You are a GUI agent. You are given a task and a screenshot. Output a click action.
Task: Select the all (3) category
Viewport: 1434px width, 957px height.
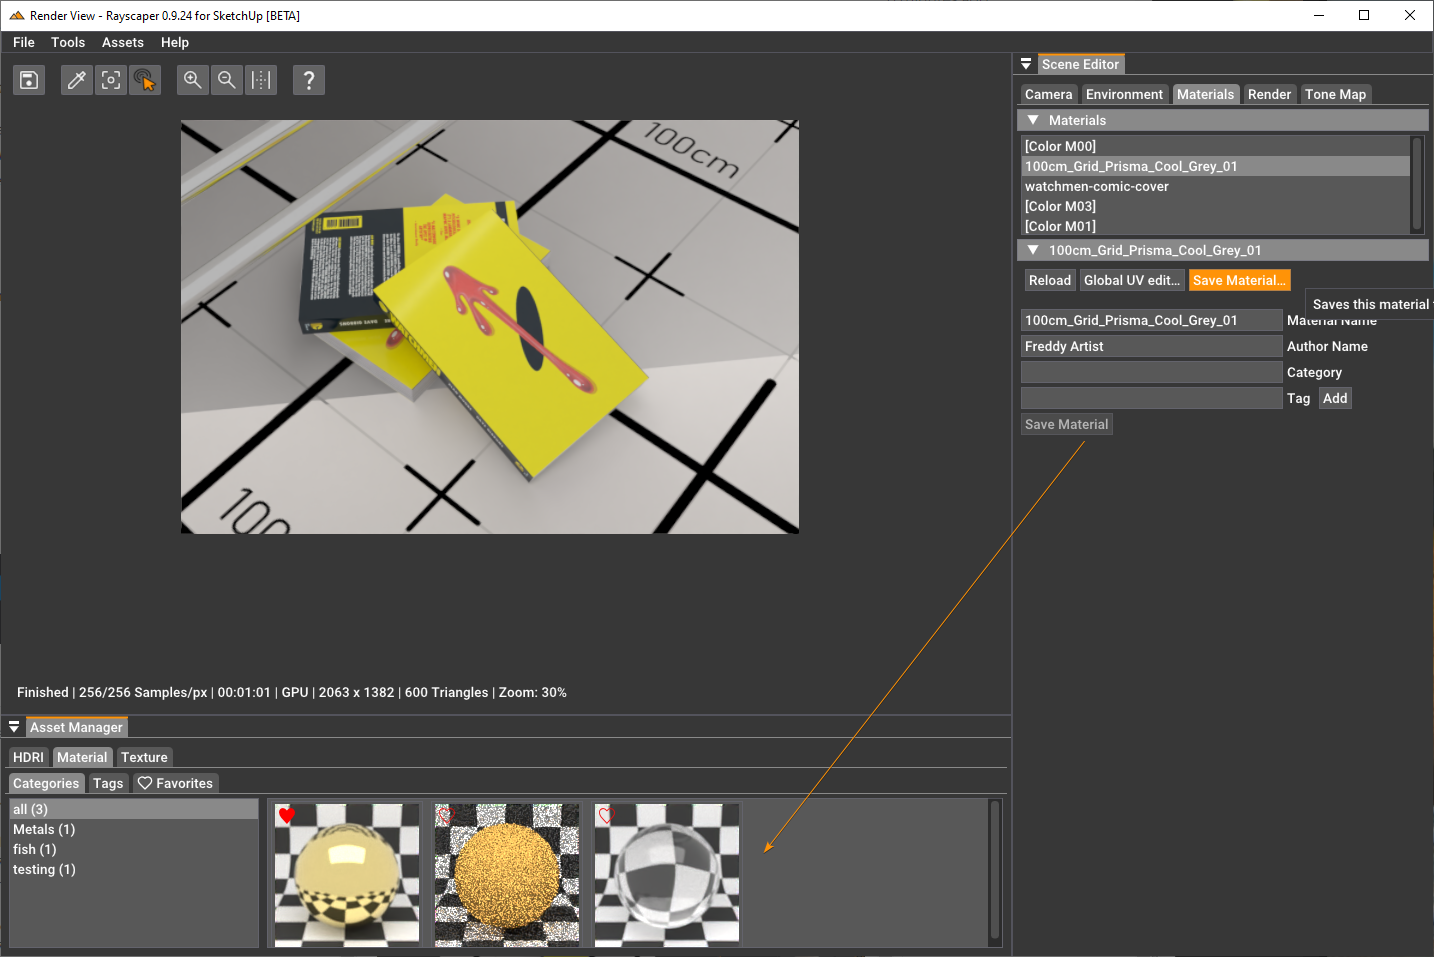pos(134,809)
